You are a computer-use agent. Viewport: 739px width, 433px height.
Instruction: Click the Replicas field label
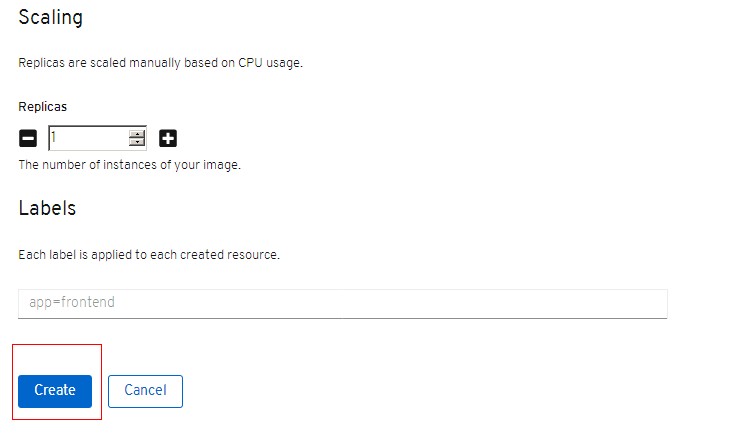pos(42,107)
